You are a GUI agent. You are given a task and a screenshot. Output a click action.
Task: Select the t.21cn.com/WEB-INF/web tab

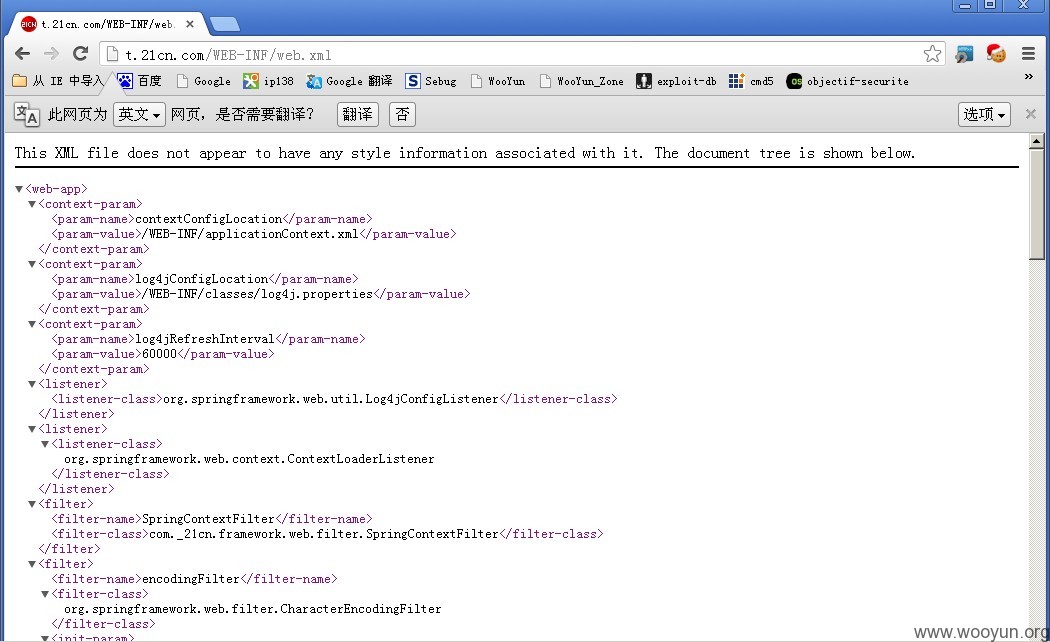(x=107, y=24)
